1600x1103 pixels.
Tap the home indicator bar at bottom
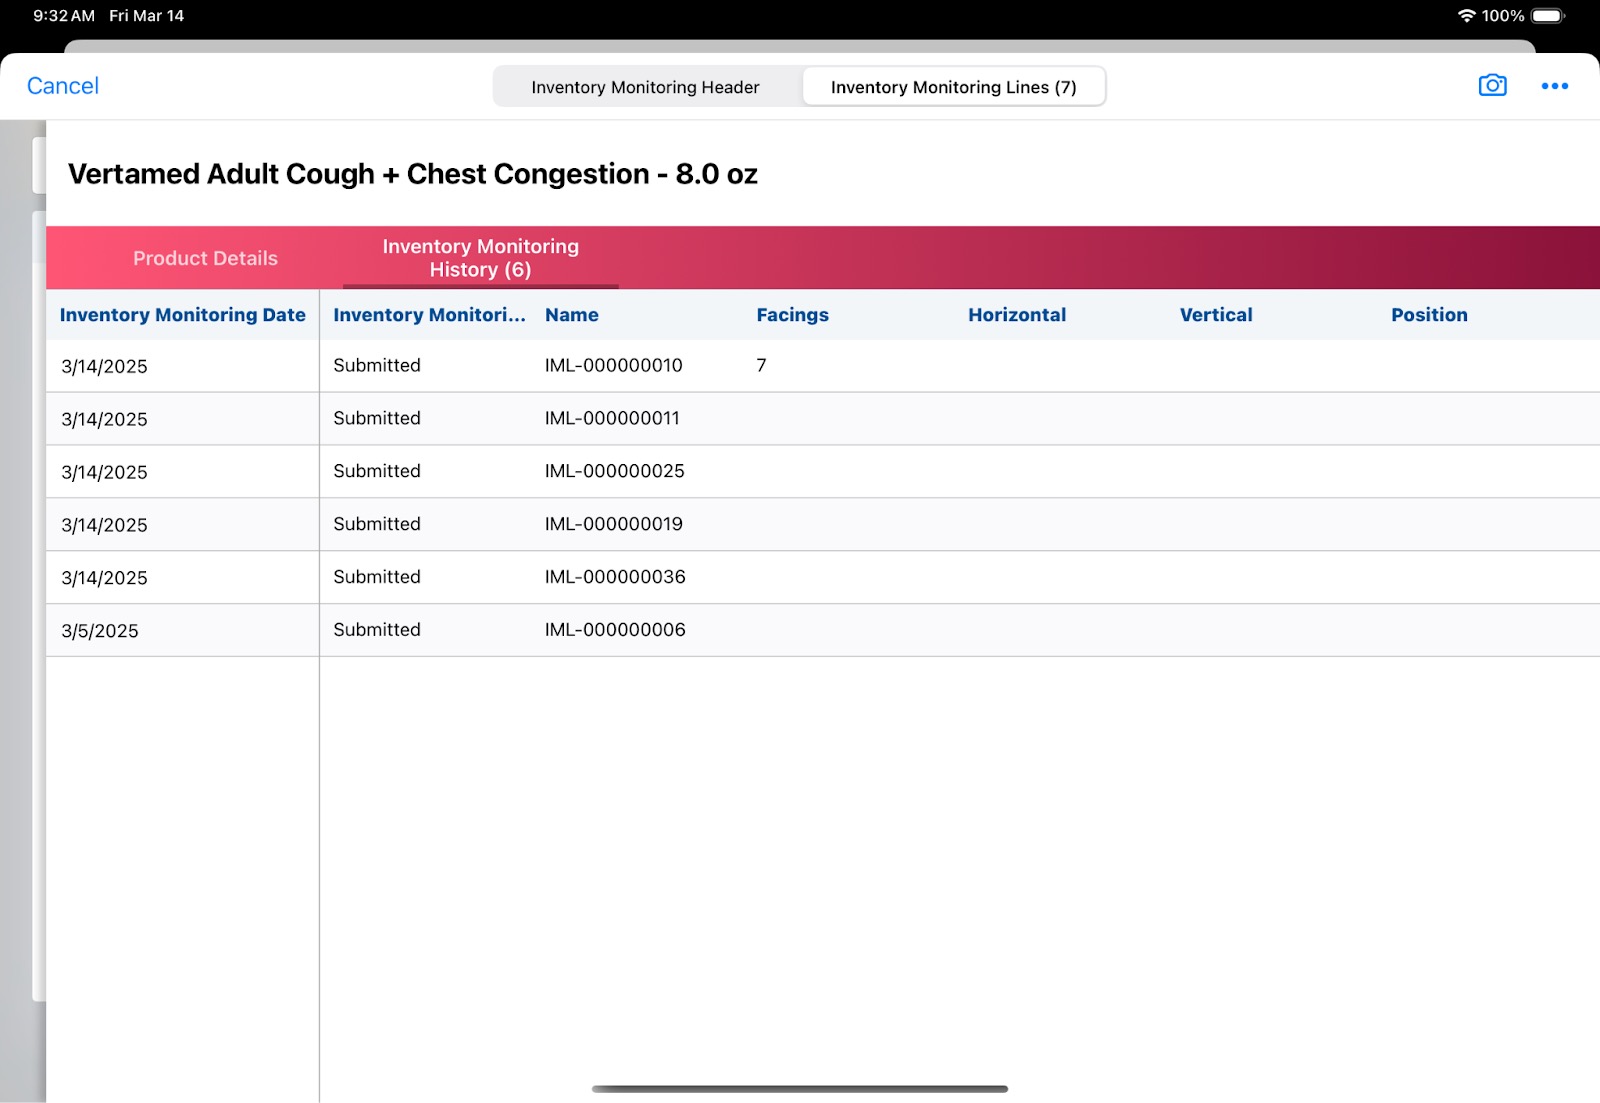coord(799,1089)
